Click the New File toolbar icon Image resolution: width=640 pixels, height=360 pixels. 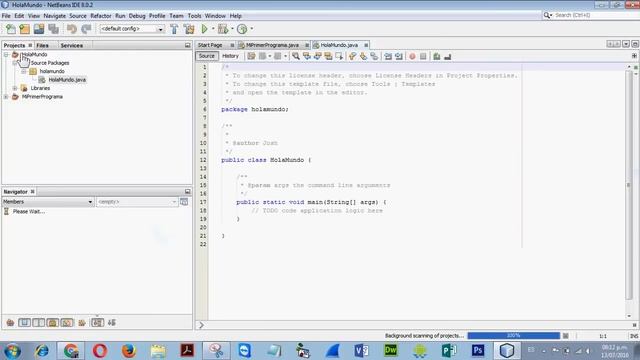pyautogui.click(x=11, y=29)
